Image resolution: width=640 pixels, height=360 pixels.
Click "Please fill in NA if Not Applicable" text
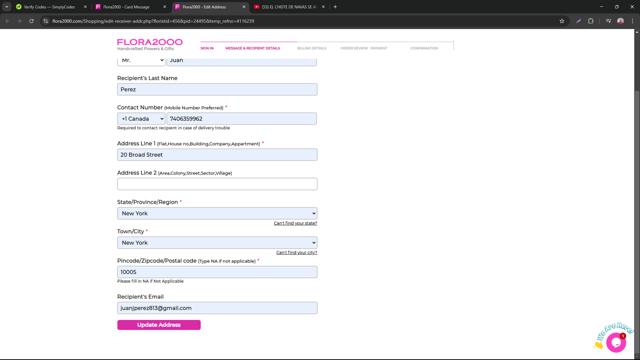pyautogui.click(x=150, y=281)
